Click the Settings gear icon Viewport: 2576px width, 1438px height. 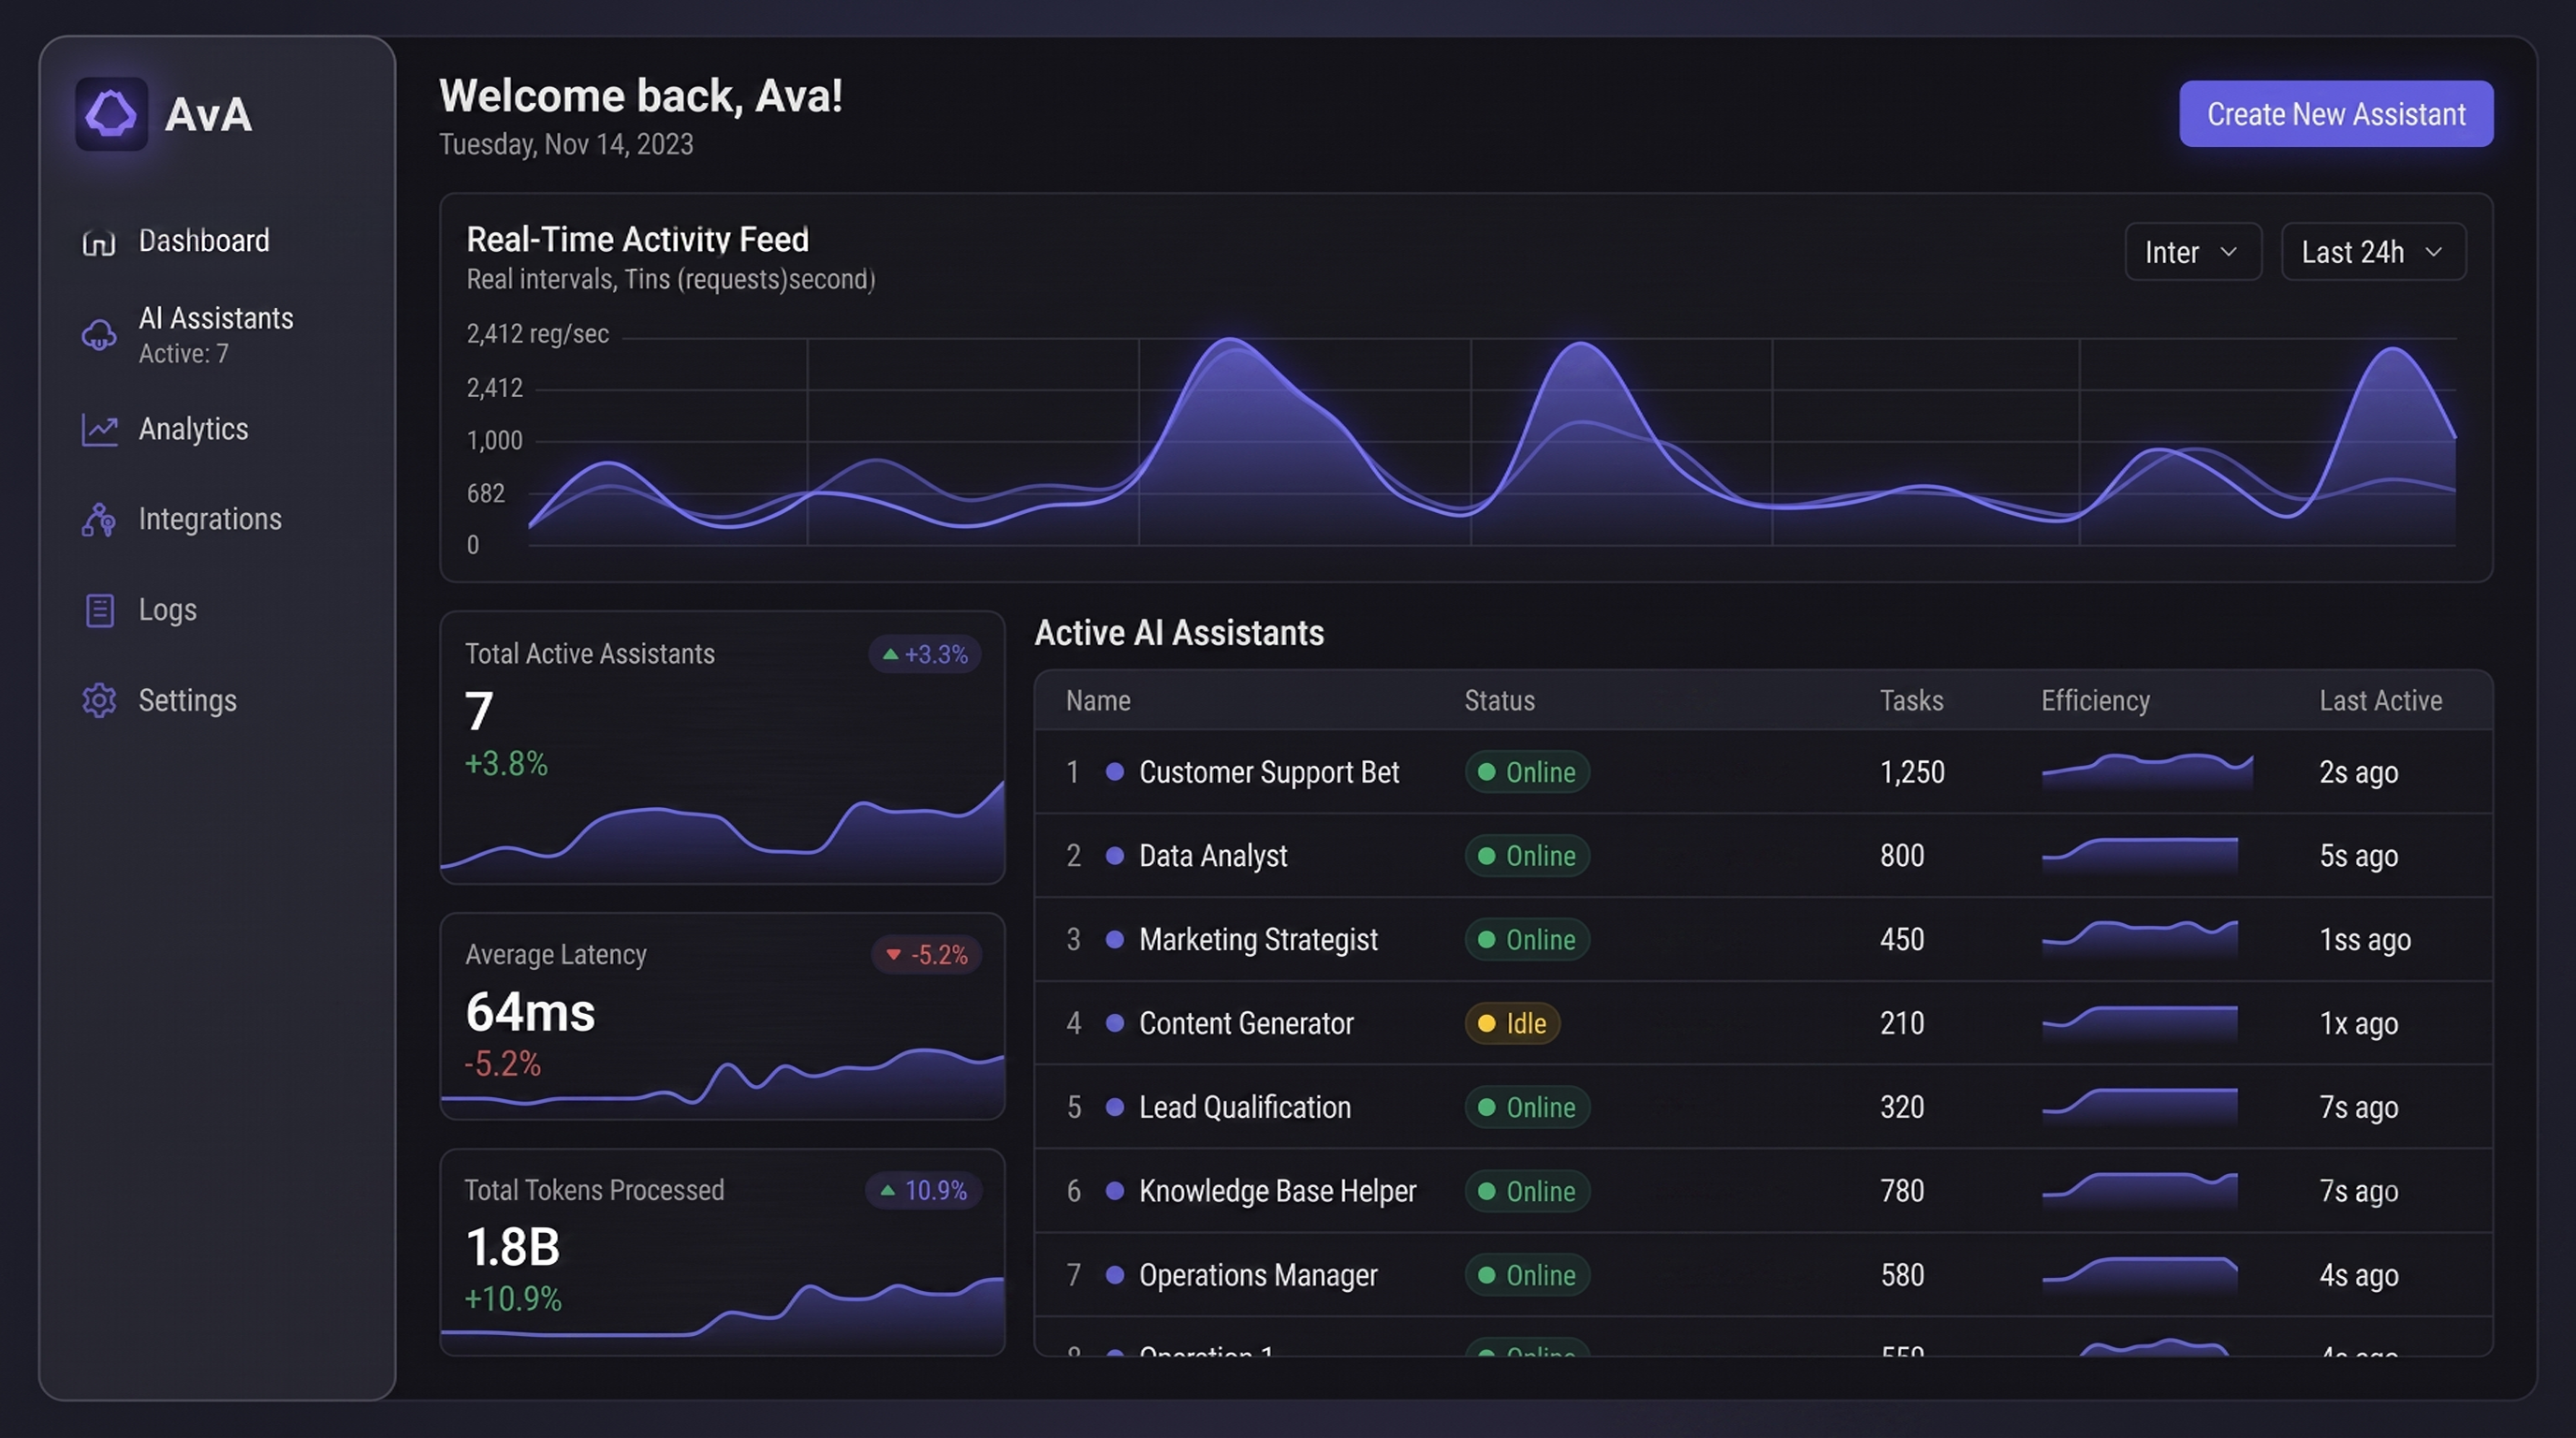click(x=99, y=701)
